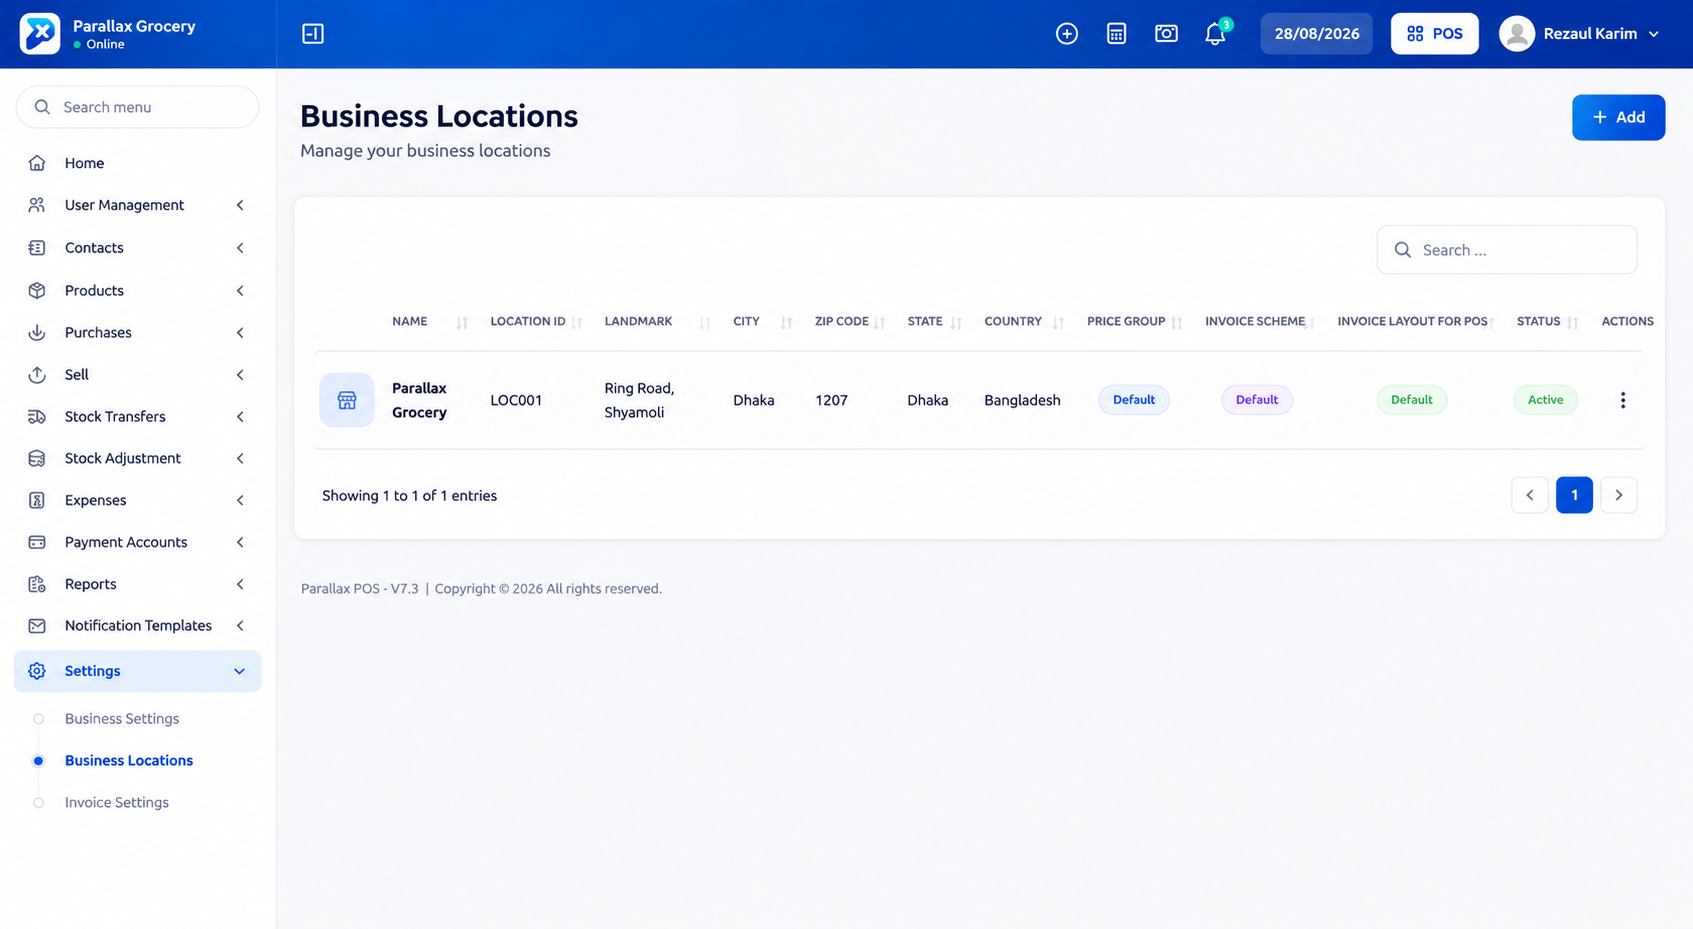Click the next page arrow
The height and width of the screenshot is (929, 1693).
pos(1619,495)
